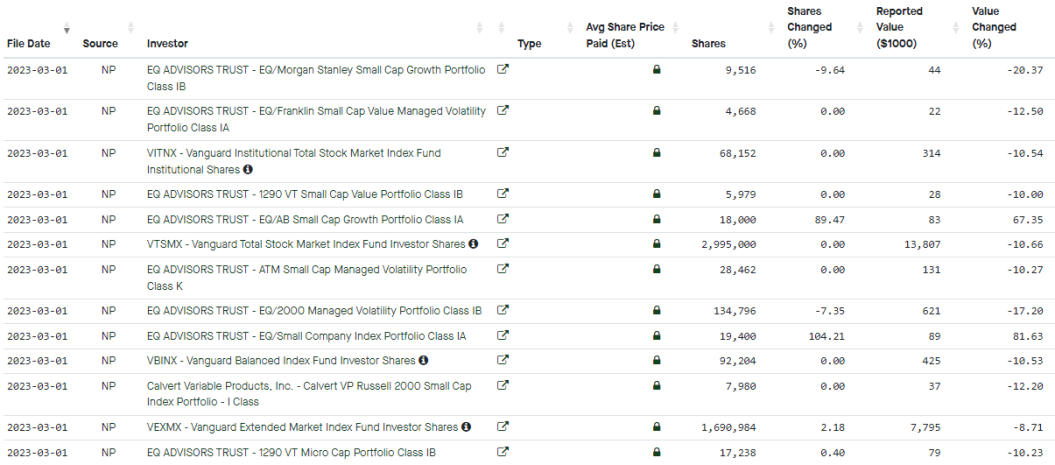Sort by Avg Share Price Paid column
This screenshot has width=1055, height=465.
point(676,28)
